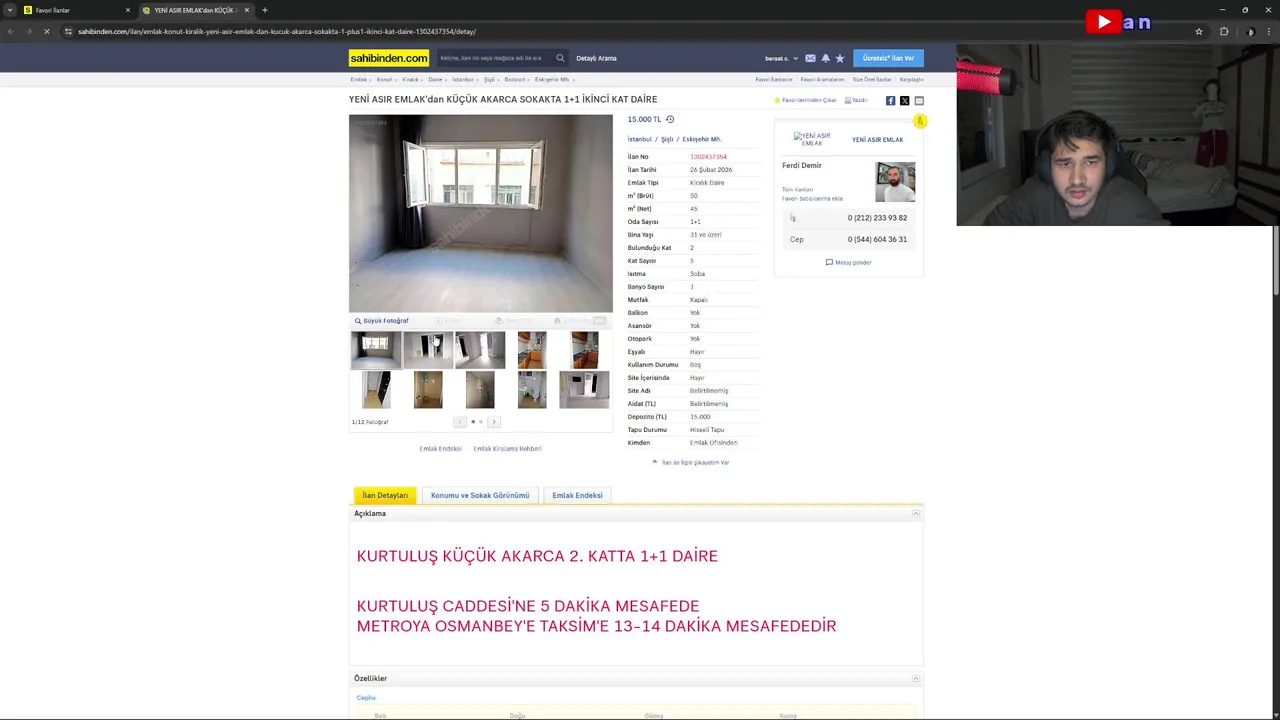Click the price history clock icon

point(670,119)
